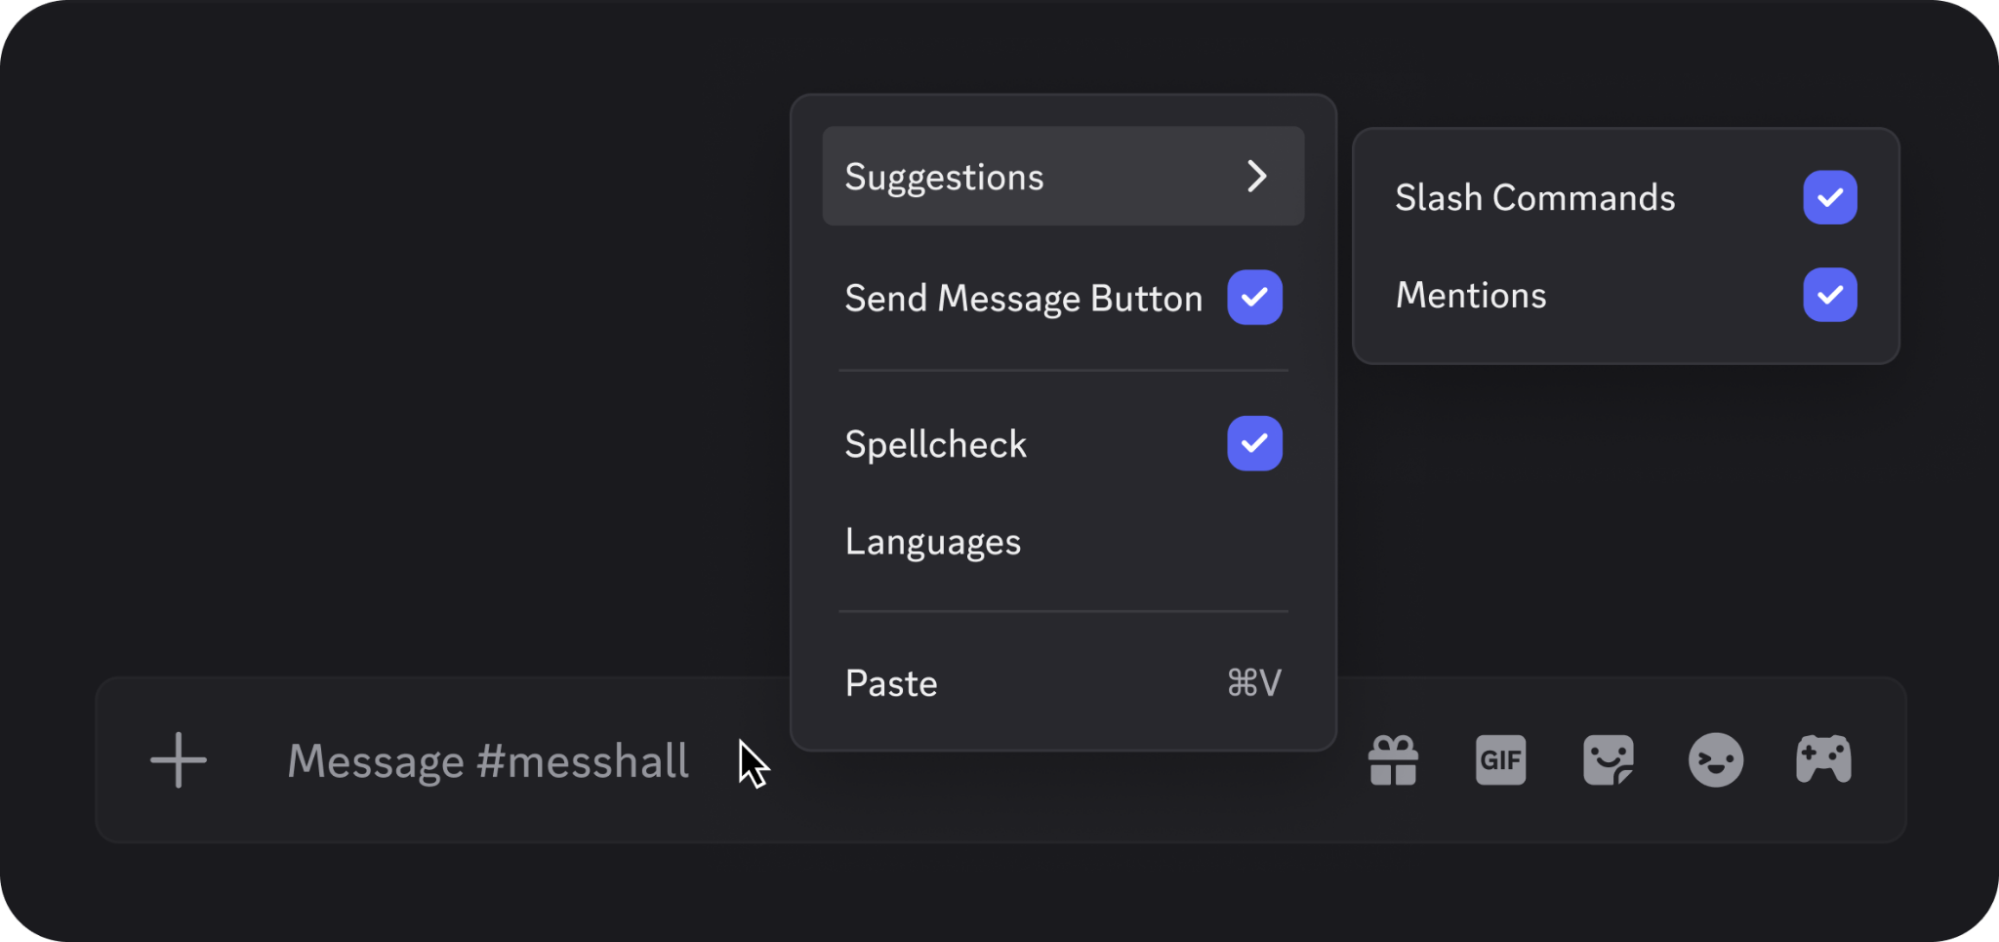Click the plus attachment button
The height and width of the screenshot is (942, 1999).
(178, 760)
